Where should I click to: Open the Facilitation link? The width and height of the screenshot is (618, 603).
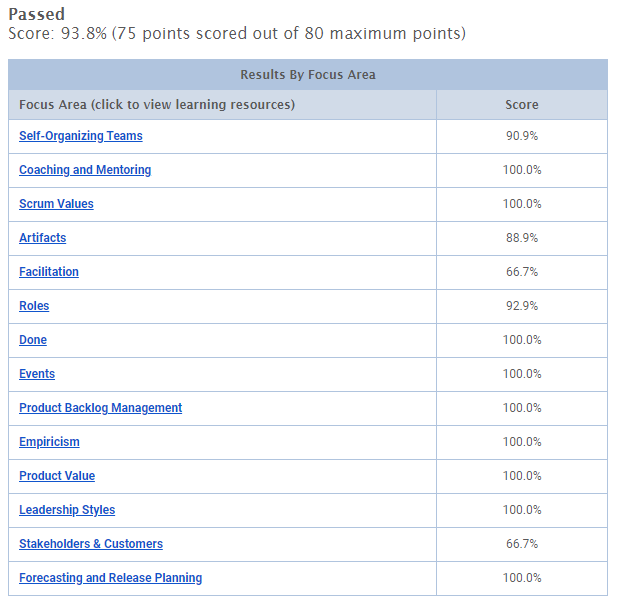[49, 272]
